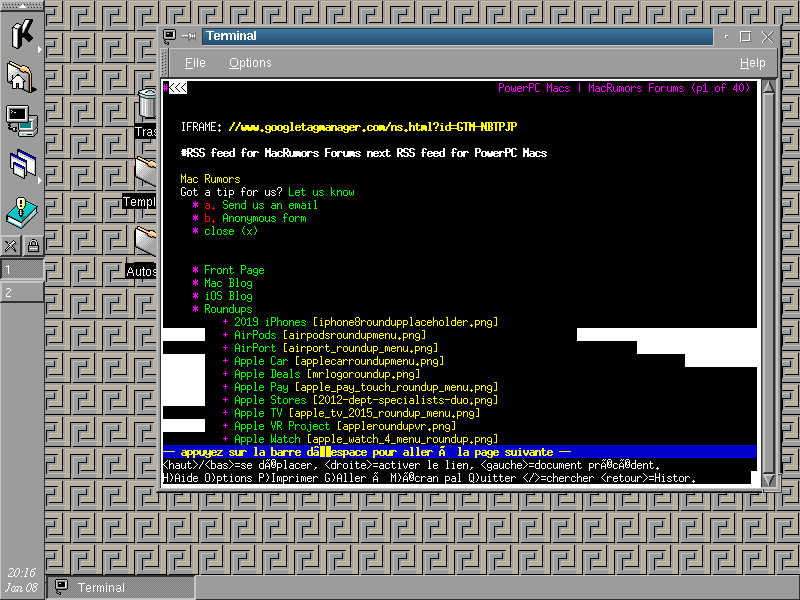
Task: Click the Terminal vertical scrollbar track
Action: pos(768,284)
